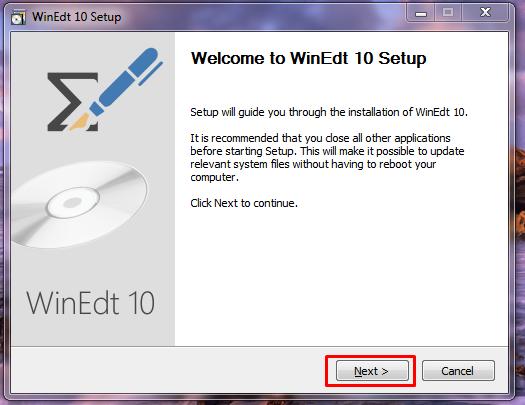Cancel the WinEdt 10 installation
The width and height of the screenshot is (525, 405).
(458, 371)
